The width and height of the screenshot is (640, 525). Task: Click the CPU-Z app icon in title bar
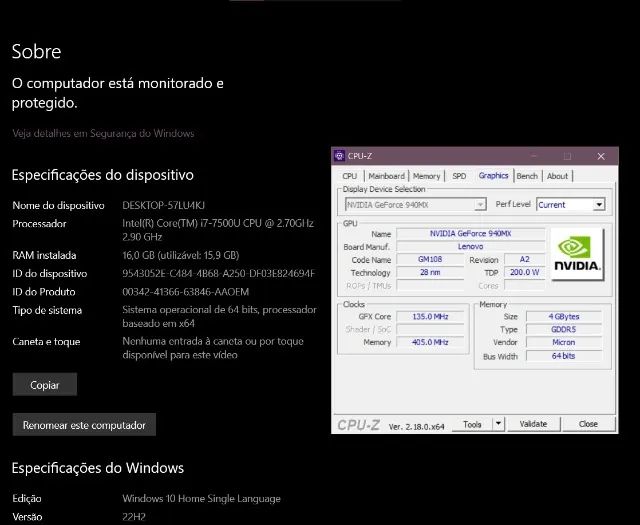(340, 156)
